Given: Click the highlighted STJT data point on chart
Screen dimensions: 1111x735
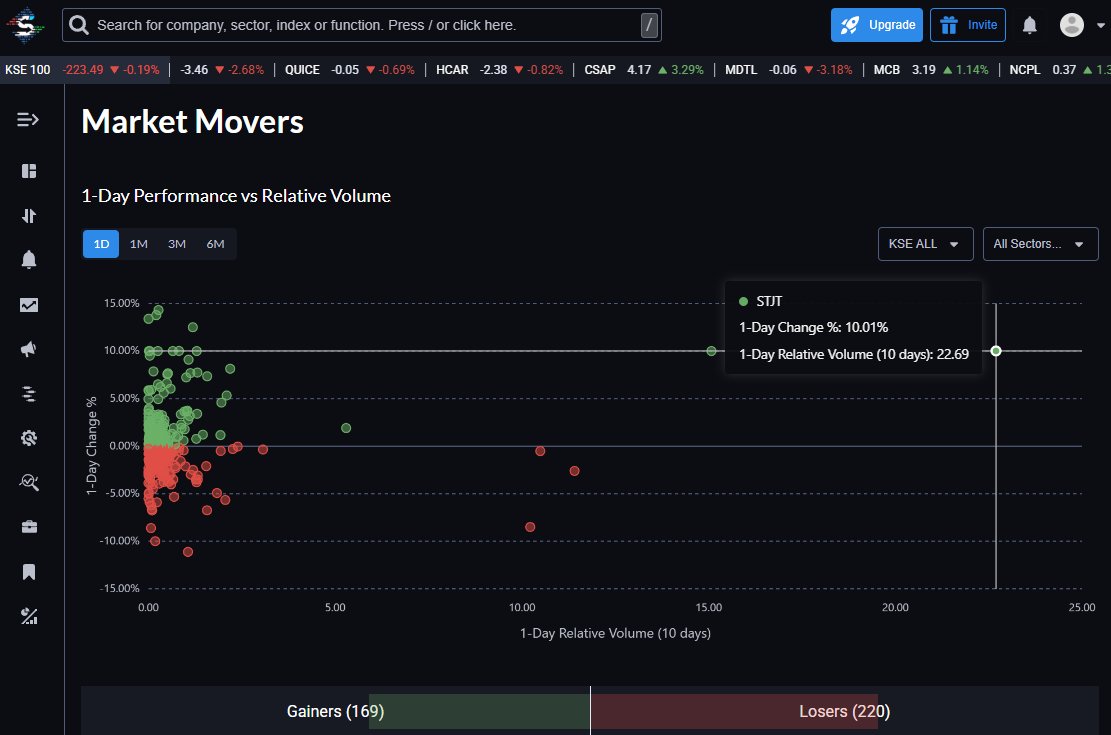Looking at the screenshot, I should pos(996,351).
